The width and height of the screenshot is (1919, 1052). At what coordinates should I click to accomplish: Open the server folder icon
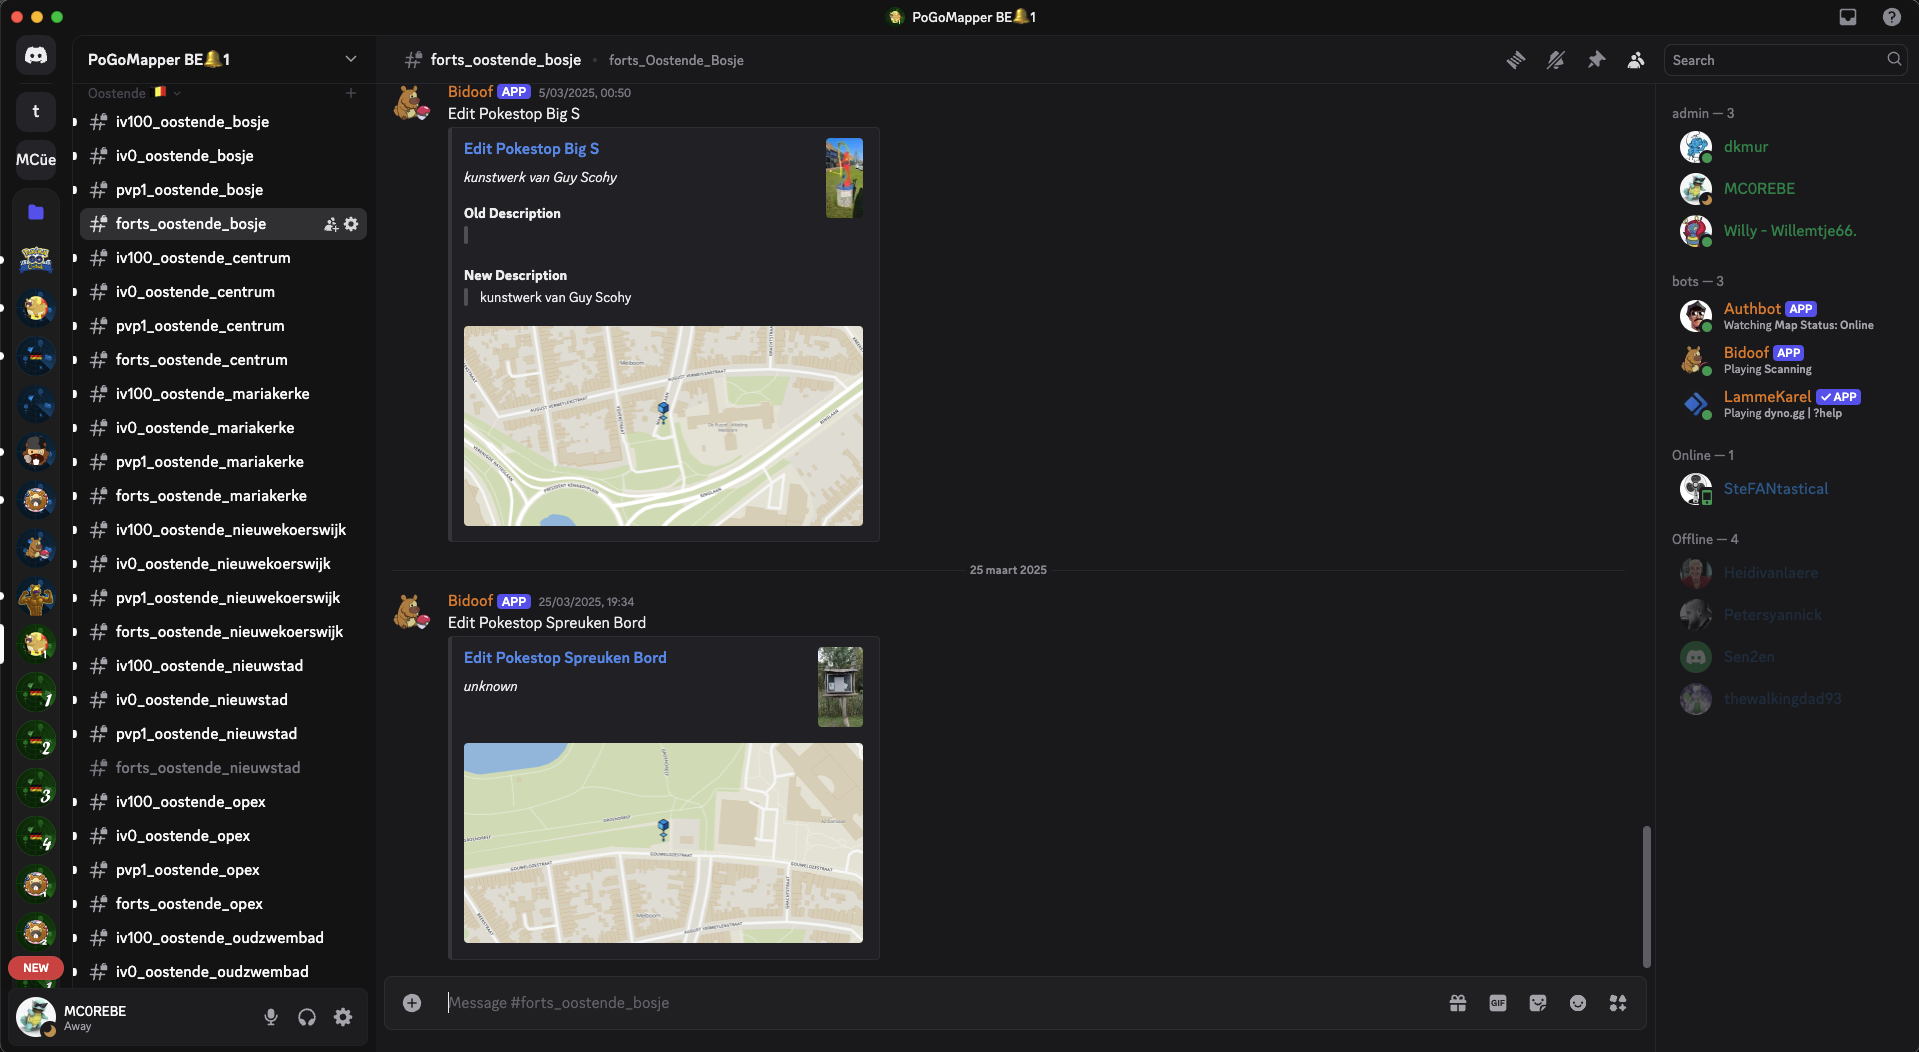[x=36, y=211]
